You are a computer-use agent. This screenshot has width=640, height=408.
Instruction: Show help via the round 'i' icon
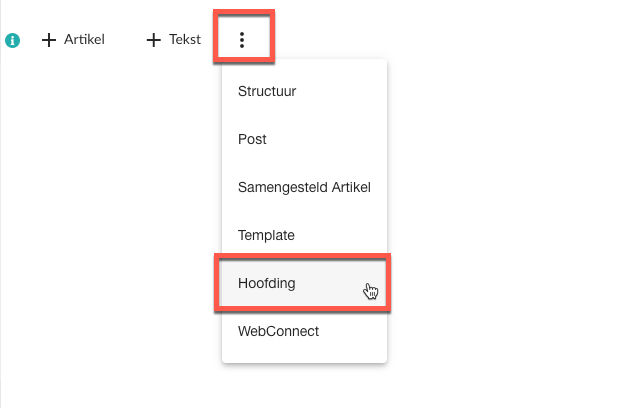[12, 40]
